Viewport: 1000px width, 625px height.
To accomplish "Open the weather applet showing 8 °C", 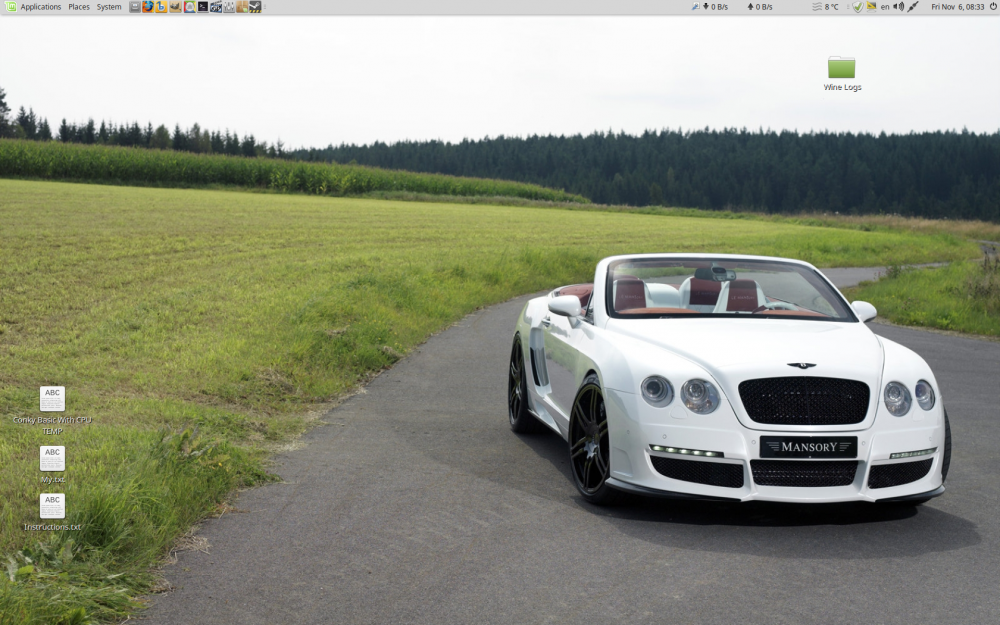I will (825, 7).
